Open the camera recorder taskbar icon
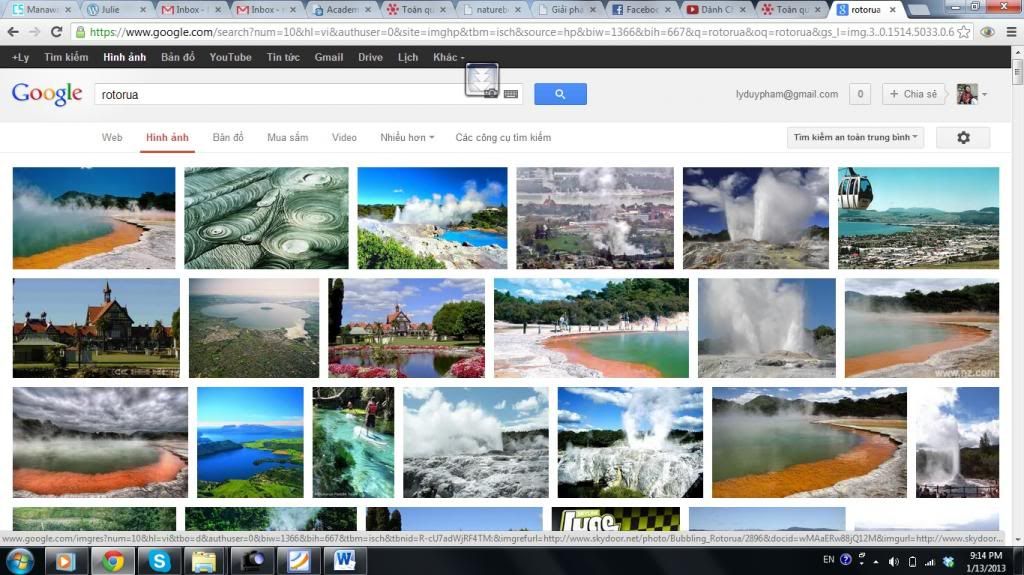Image resolution: width=1024 pixels, height=575 pixels. pos(252,561)
